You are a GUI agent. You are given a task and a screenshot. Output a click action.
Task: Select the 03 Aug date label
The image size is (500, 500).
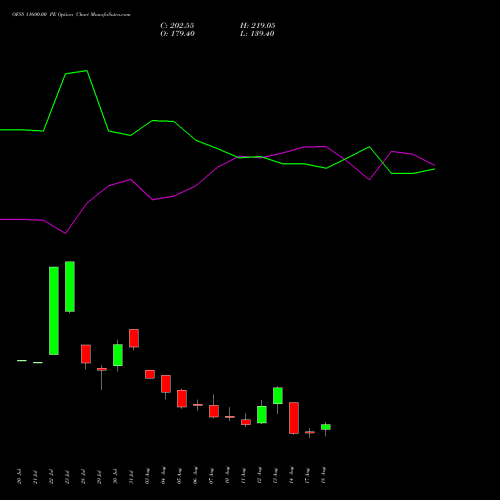click(147, 476)
